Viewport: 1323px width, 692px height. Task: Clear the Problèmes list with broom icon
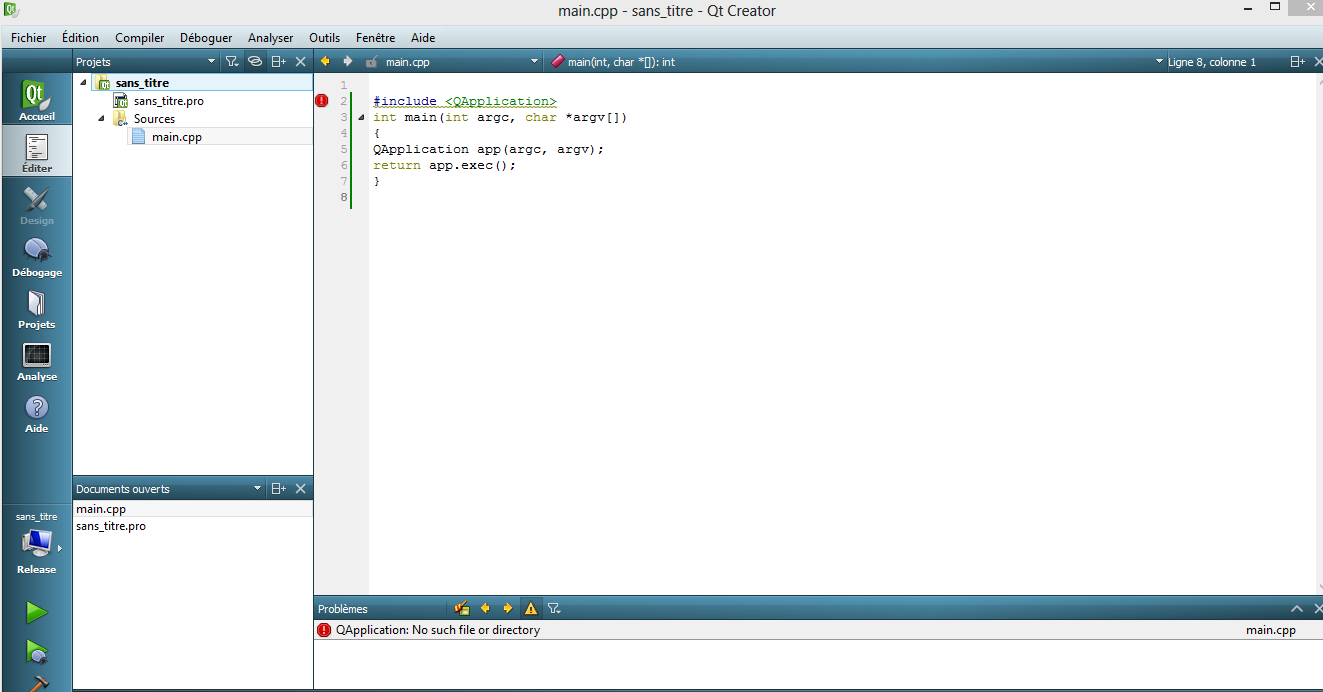(x=461, y=608)
